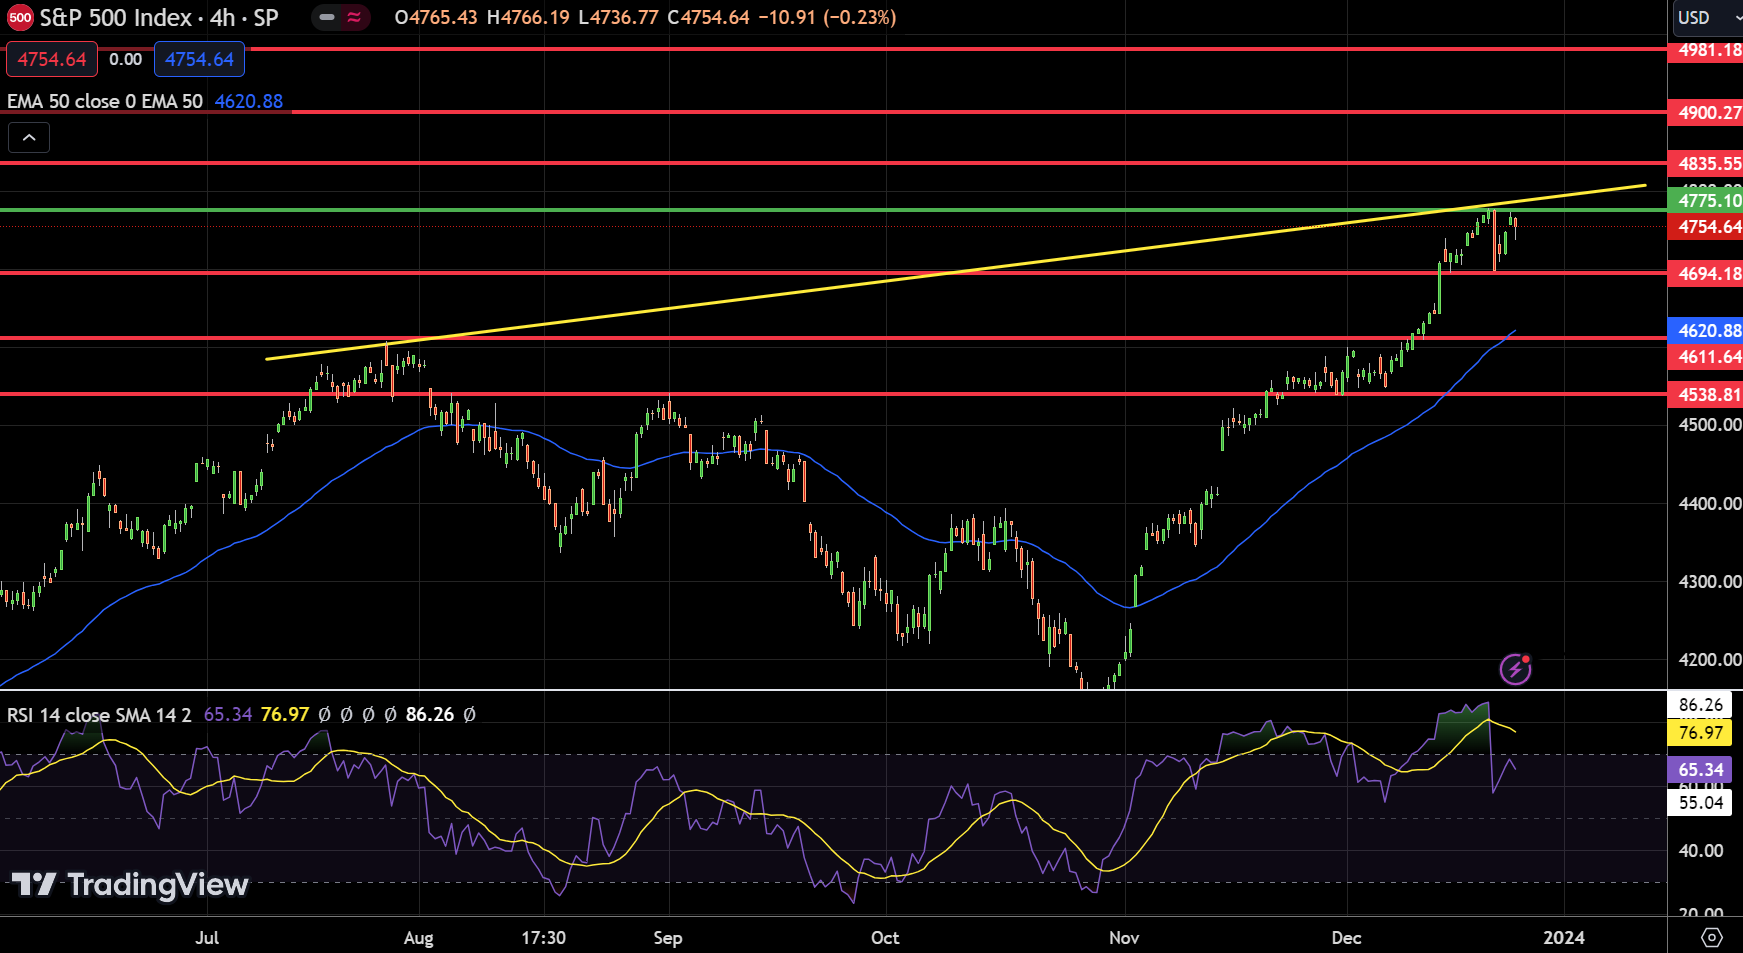Click the green 4775.10 price label

pyautogui.click(x=1705, y=200)
